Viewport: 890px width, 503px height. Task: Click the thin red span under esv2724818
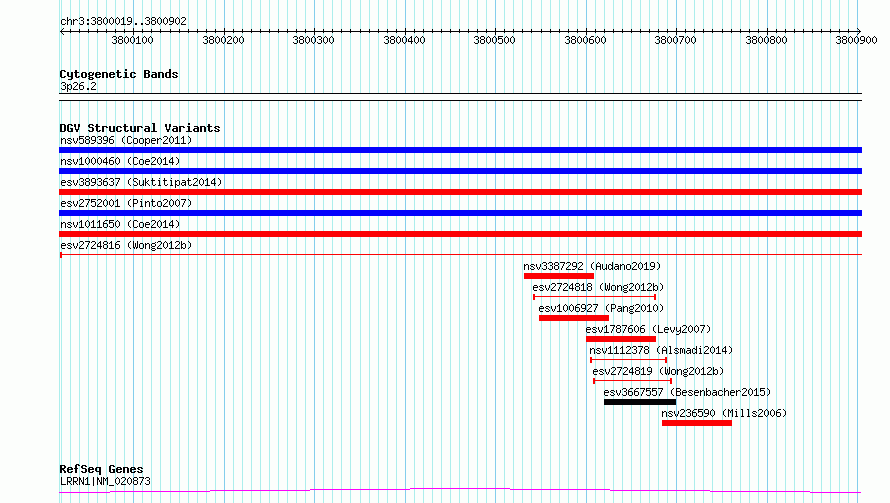click(594, 297)
